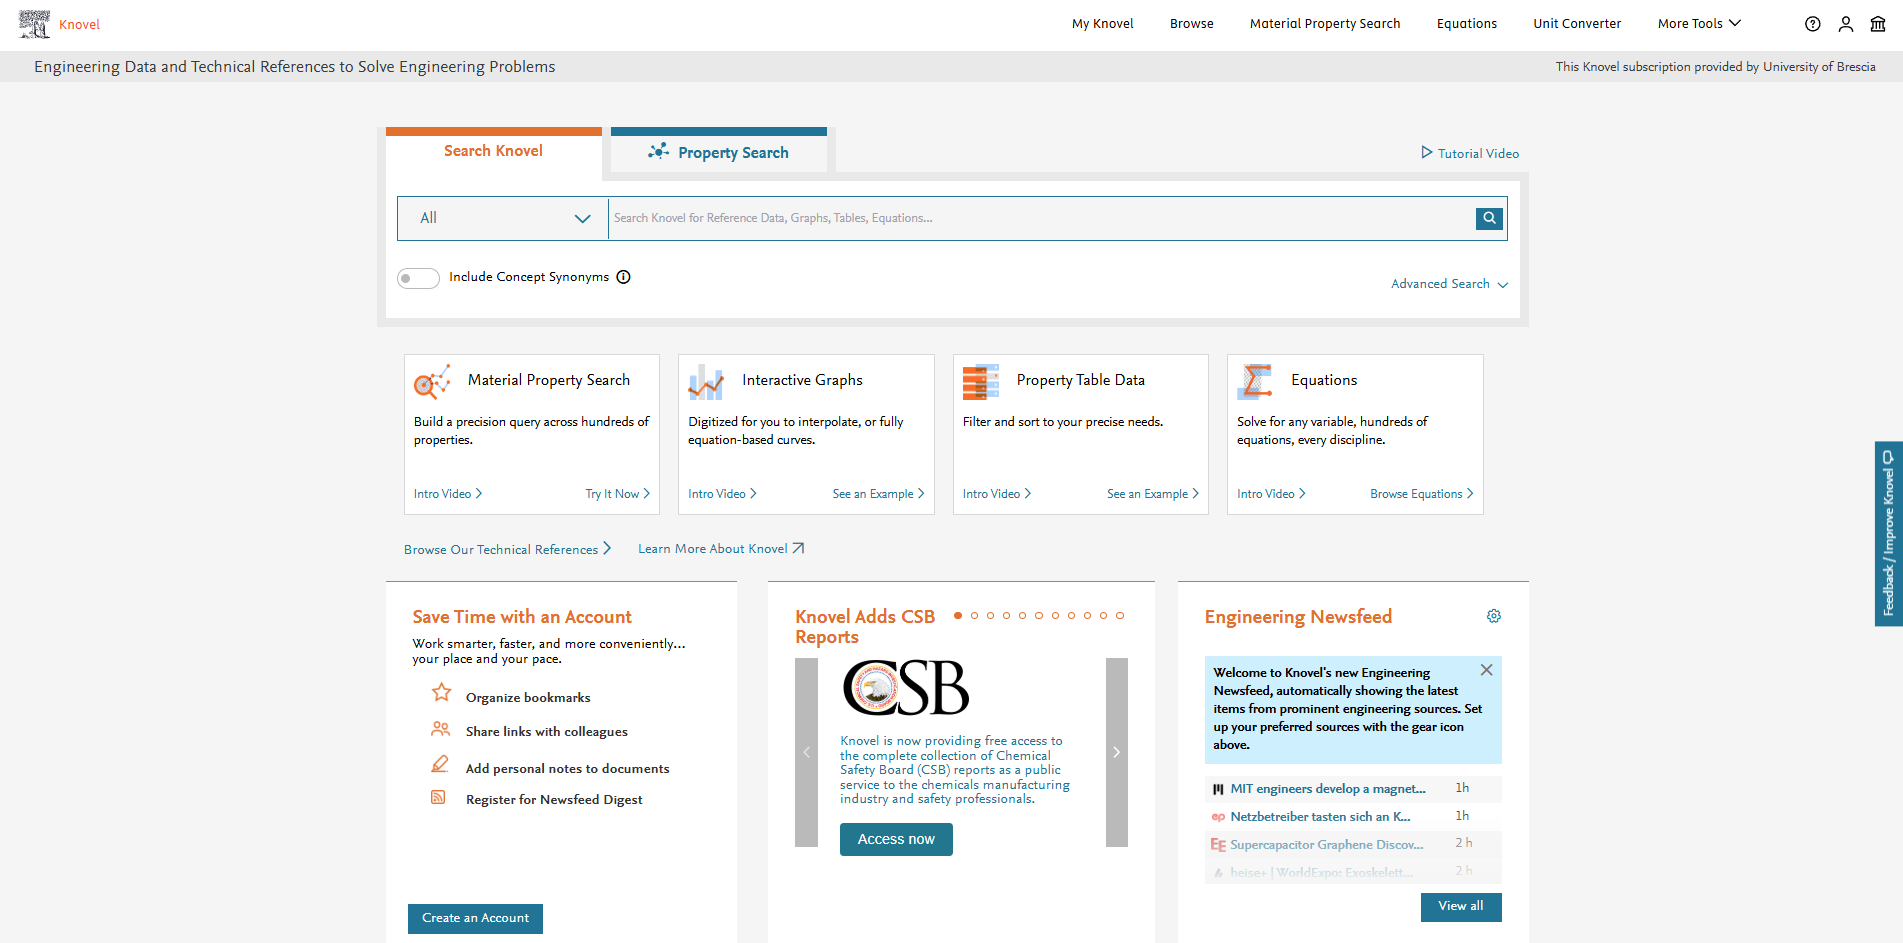
Task: Open Engineering Newsfeed gear settings
Action: pyautogui.click(x=1493, y=616)
